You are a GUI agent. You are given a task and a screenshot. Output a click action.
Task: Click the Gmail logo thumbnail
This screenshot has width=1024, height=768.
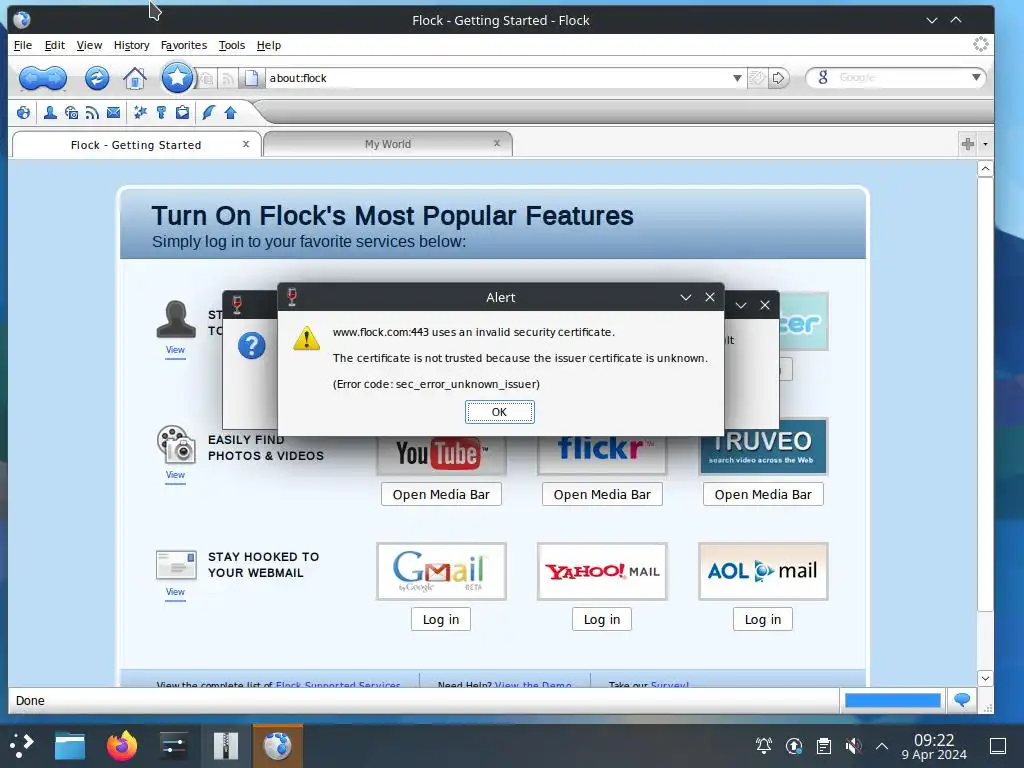point(441,571)
